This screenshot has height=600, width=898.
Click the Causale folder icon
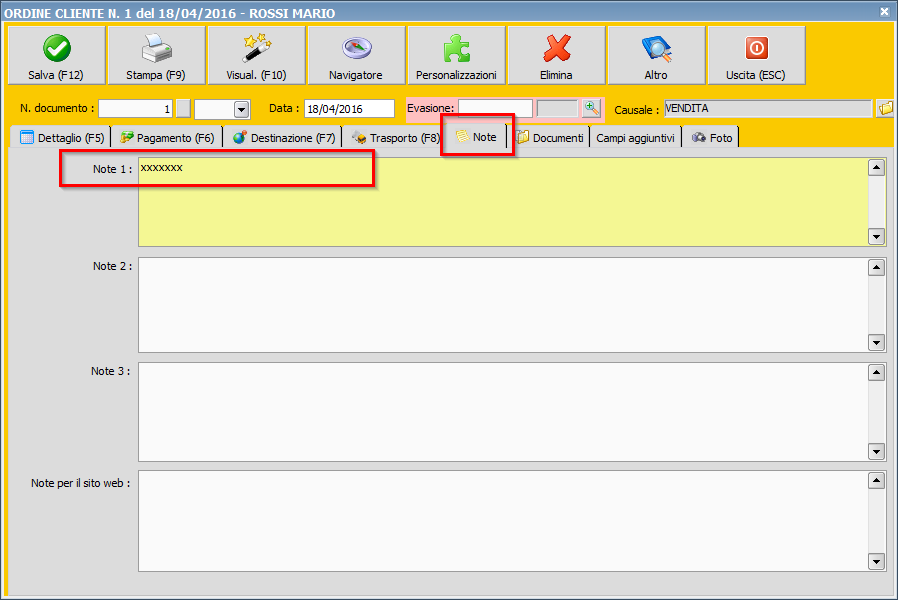[885, 108]
